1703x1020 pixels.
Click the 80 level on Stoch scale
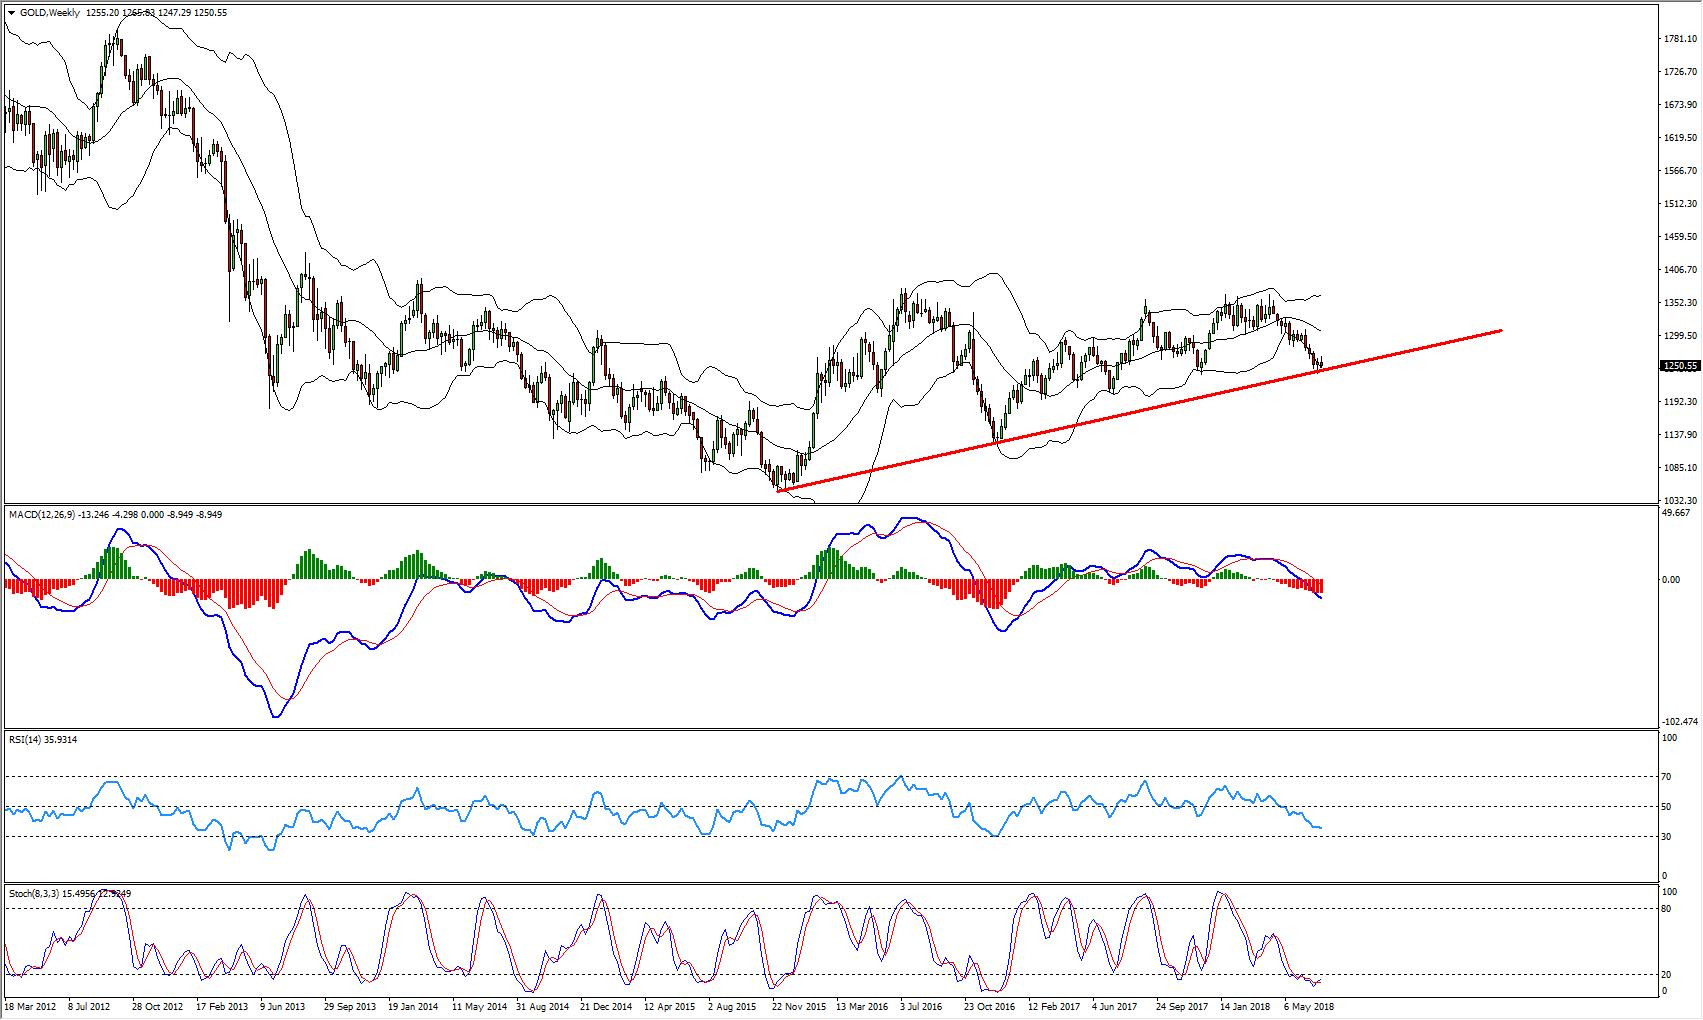[x=1666, y=910]
